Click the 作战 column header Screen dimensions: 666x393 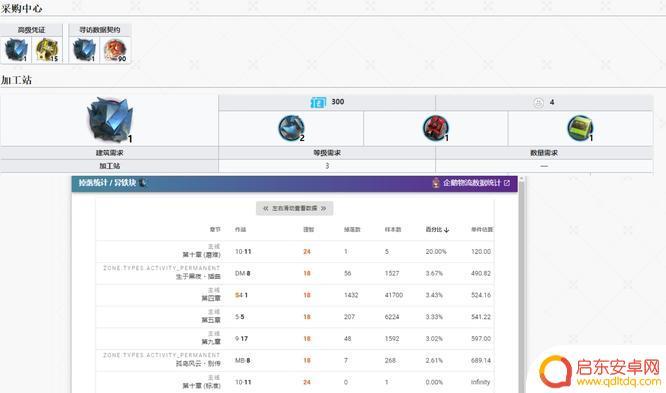240,229
